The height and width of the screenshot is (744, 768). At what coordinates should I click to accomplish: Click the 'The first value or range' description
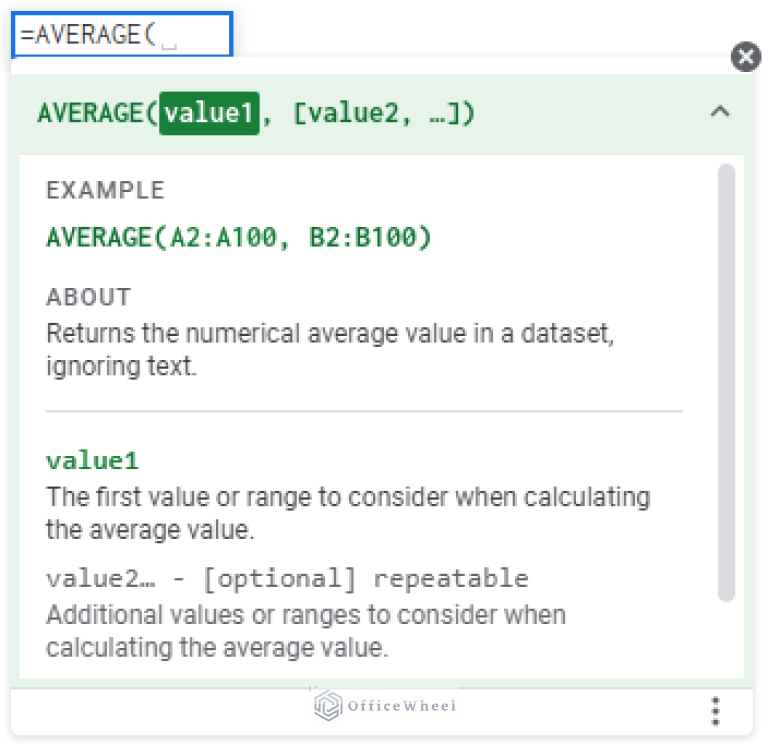coord(348,513)
